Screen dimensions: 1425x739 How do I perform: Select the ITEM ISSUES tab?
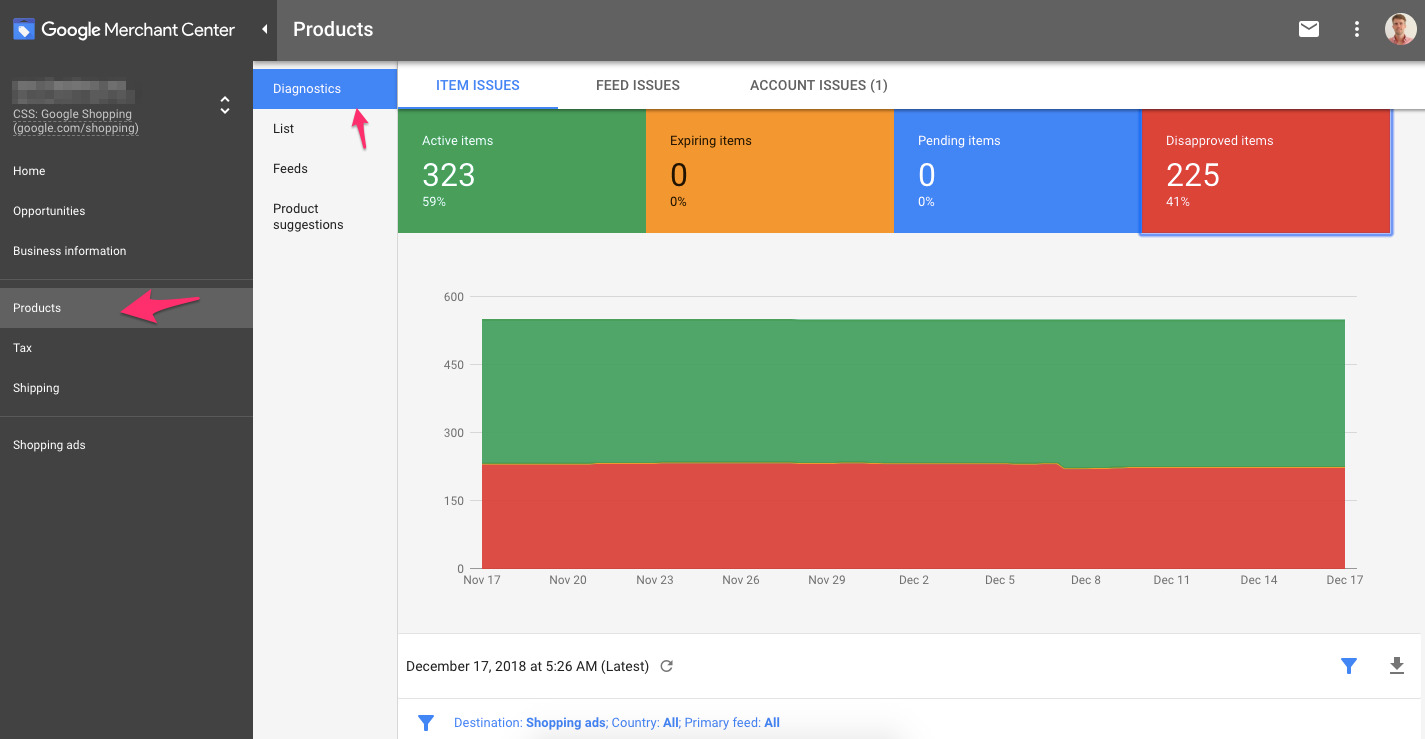click(x=477, y=85)
